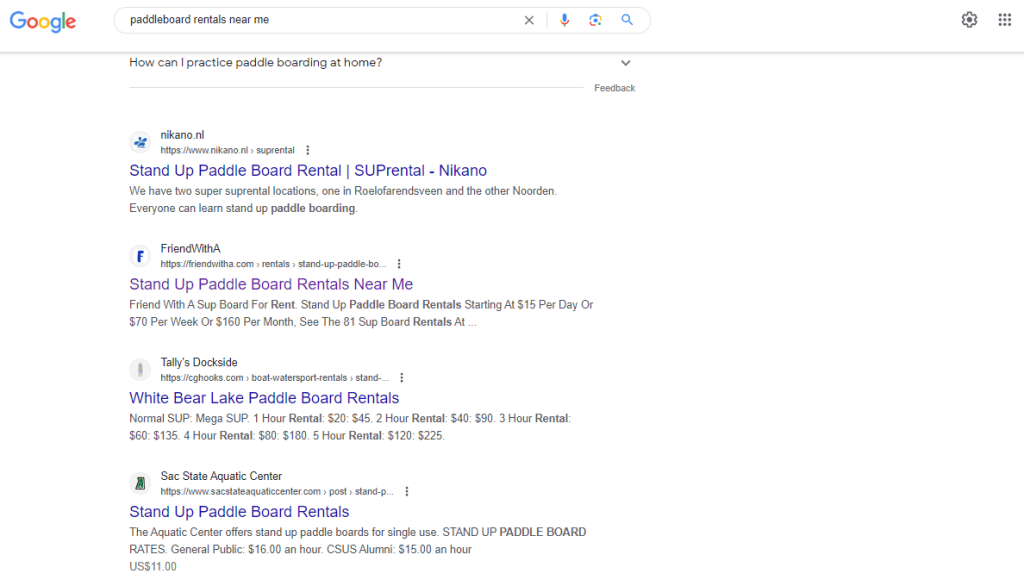This screenshot has height=586, width=1024.
Task: Click the 'Friend With A Sup Board For Rent' snippet
Action: pyautogui.click(x=361, y=313)
